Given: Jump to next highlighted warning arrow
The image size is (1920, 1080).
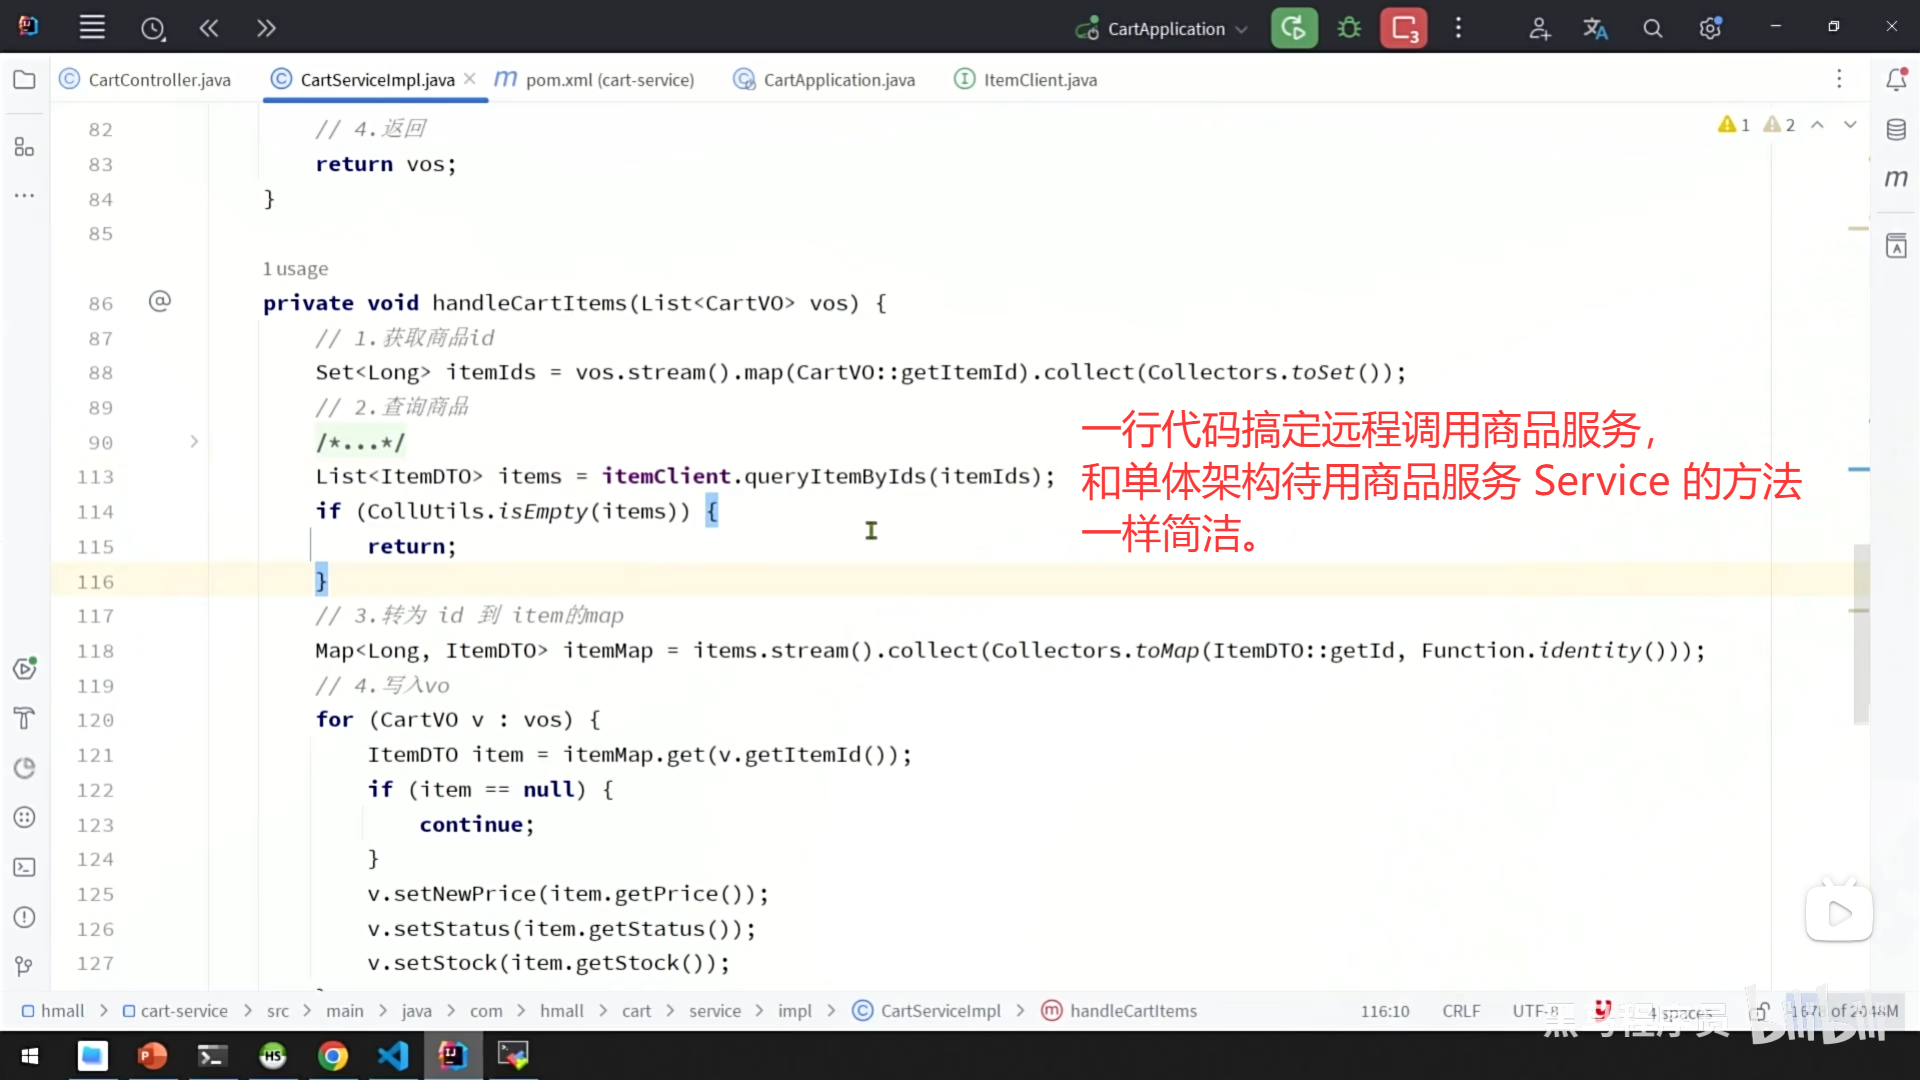Looking at the screenshot, I should (1850, 125).
